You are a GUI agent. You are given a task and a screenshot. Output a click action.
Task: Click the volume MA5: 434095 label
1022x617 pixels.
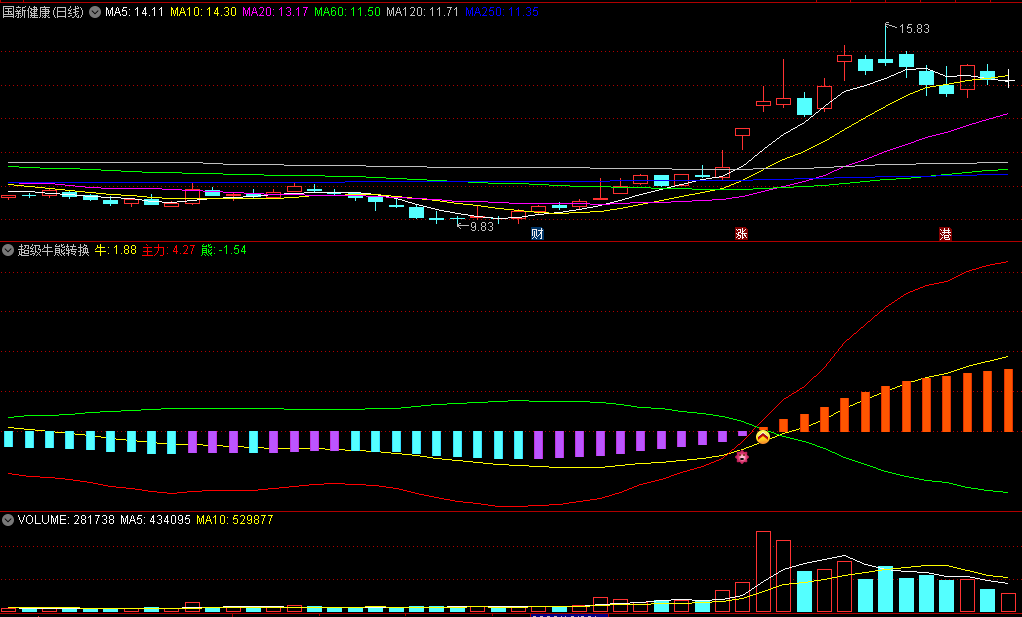point(155,520)
